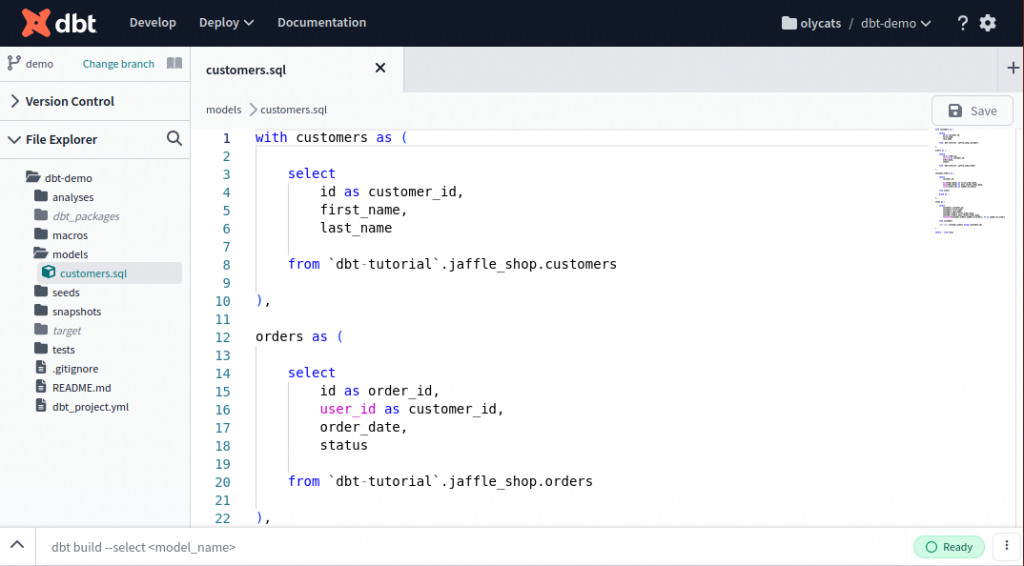
Task: Open customers.sql in the file tree
Action: [x=93, y=273]
